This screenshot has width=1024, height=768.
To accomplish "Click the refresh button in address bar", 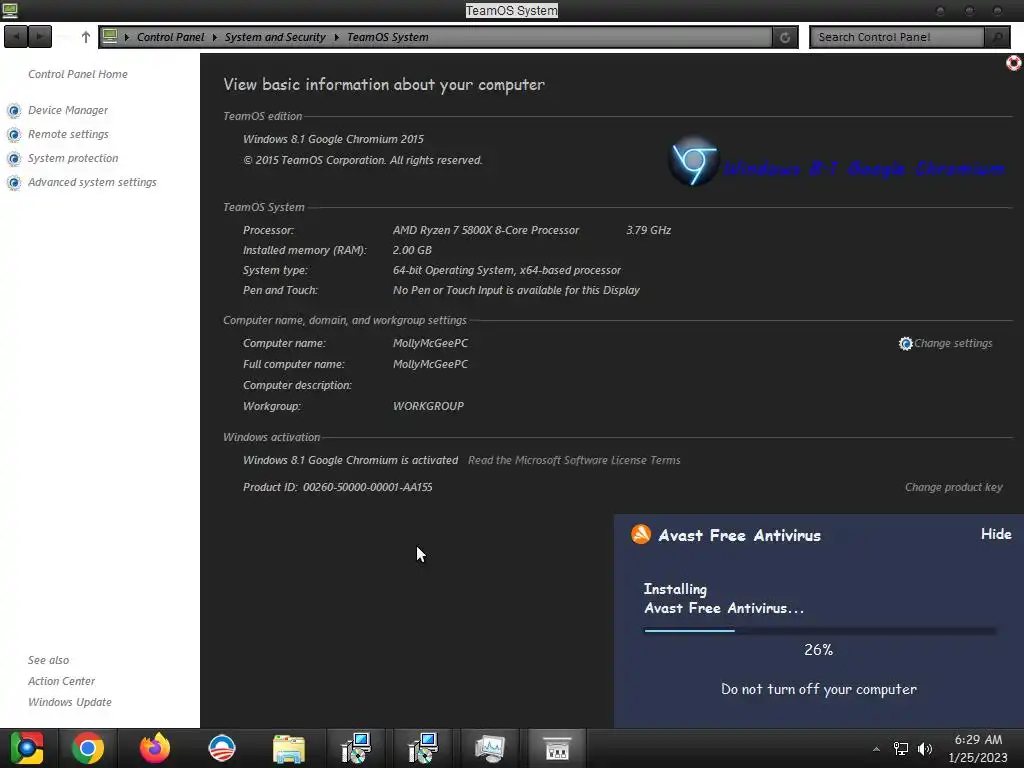I will (784, 37).
